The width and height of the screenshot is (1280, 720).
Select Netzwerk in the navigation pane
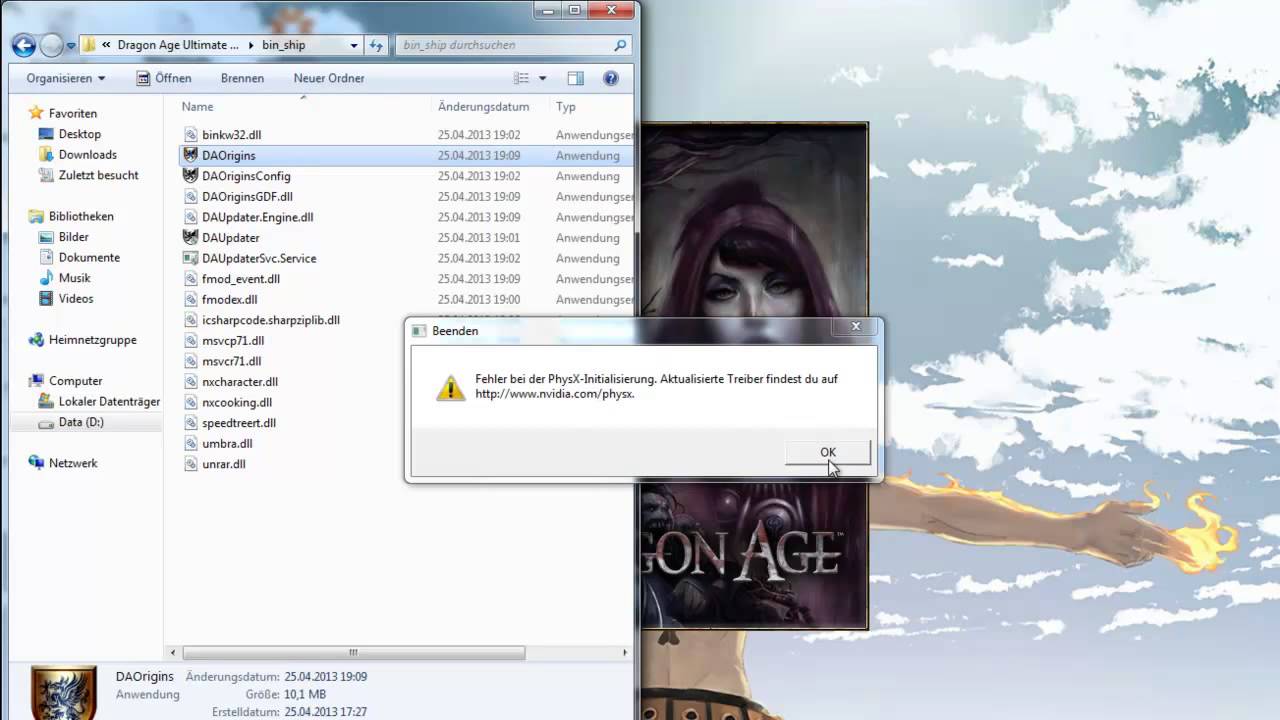point(73,463)
